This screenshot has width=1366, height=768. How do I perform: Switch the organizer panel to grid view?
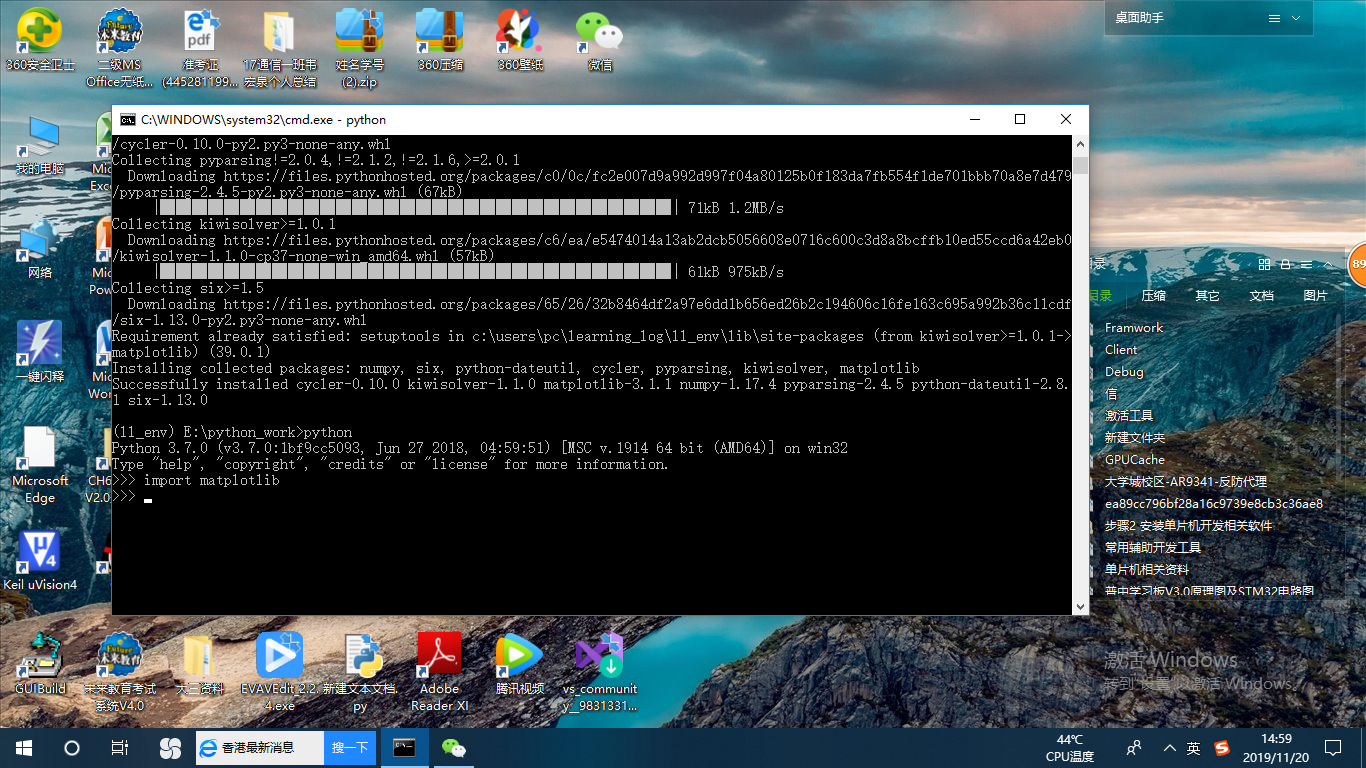(x=1264, y=264)
